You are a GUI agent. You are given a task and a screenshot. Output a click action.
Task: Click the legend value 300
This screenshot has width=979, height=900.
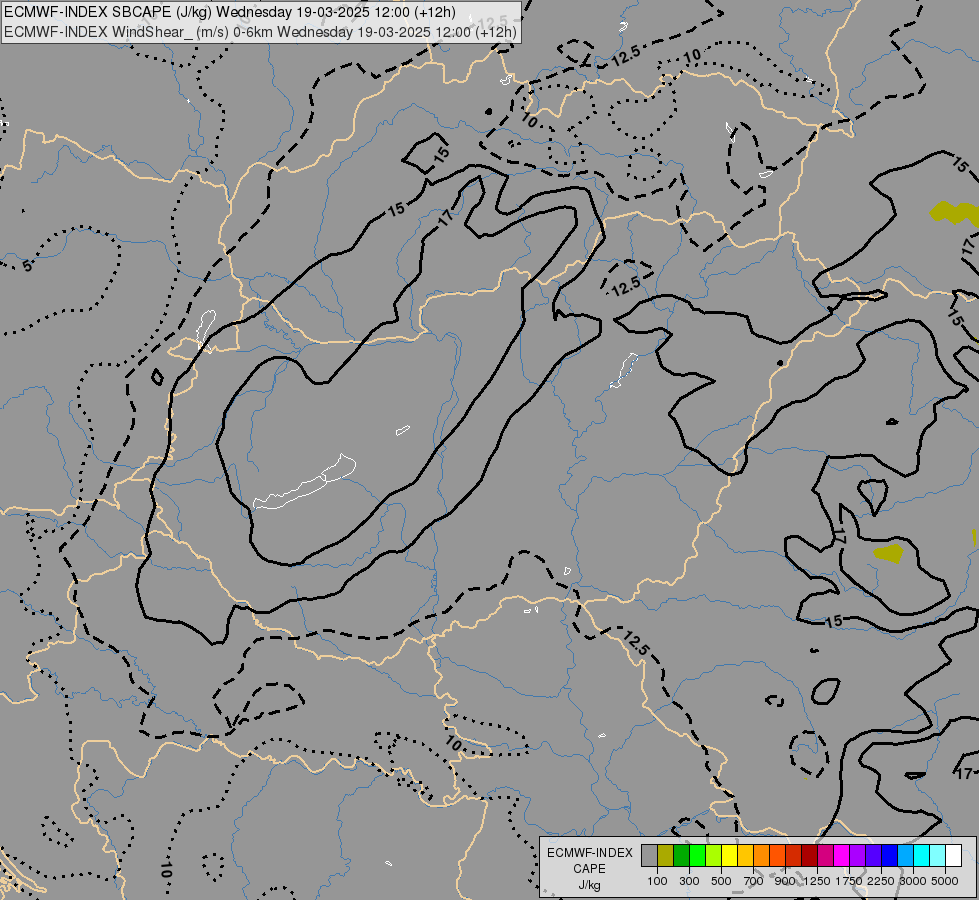coord(689,881)
